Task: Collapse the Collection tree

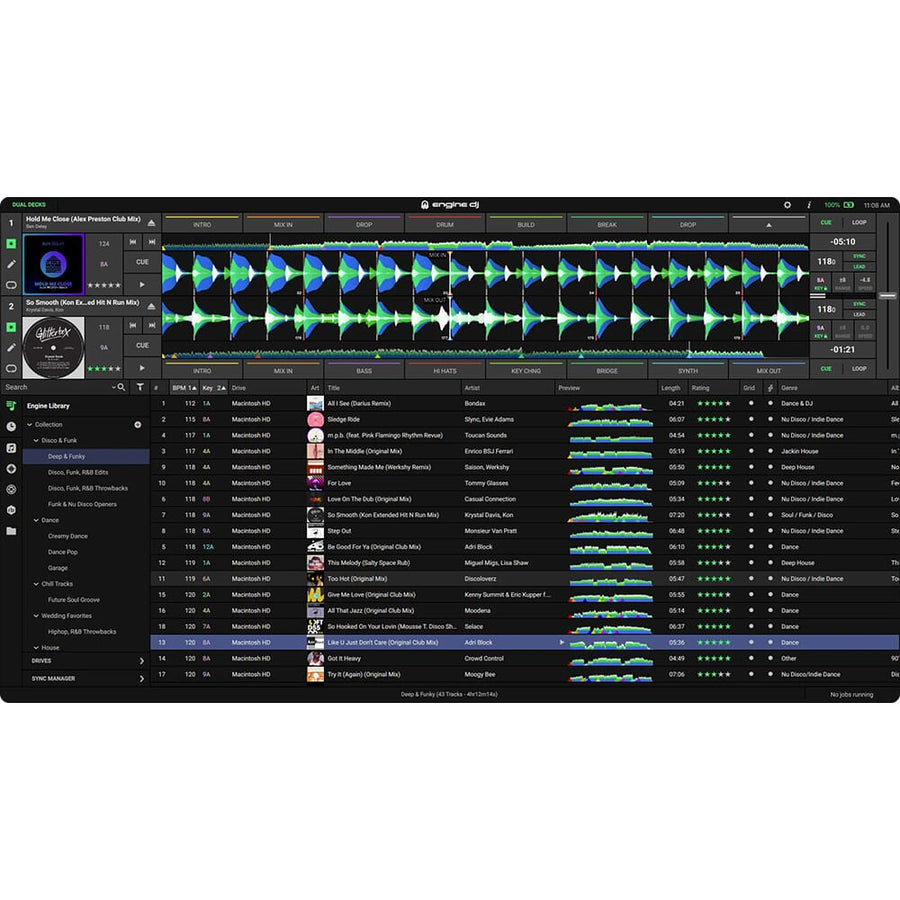Action: pyautogui.click(x=30, y=425)
